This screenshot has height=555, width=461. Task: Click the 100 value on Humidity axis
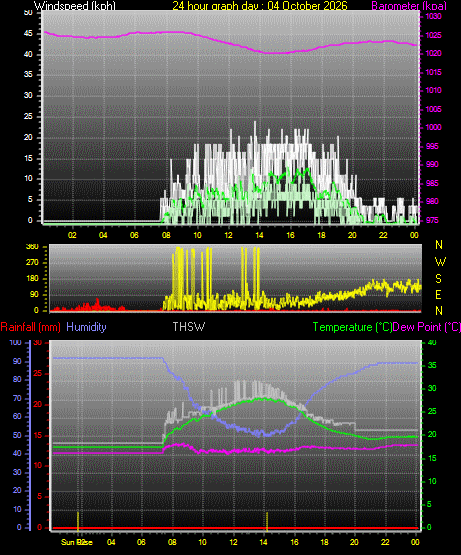[16, 342]
